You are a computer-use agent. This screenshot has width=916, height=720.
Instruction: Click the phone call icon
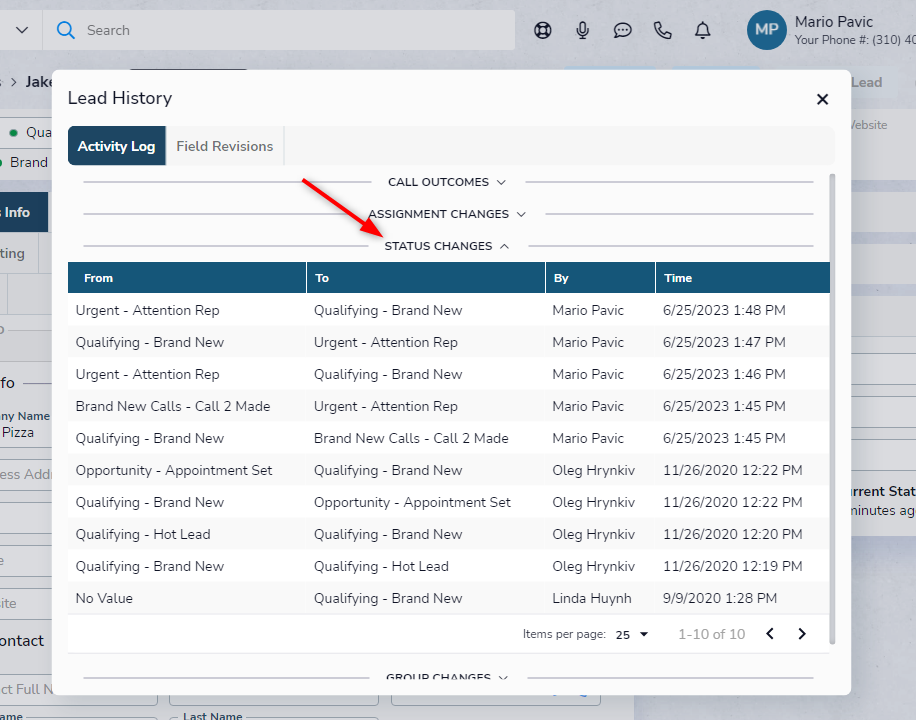[662, 30]
